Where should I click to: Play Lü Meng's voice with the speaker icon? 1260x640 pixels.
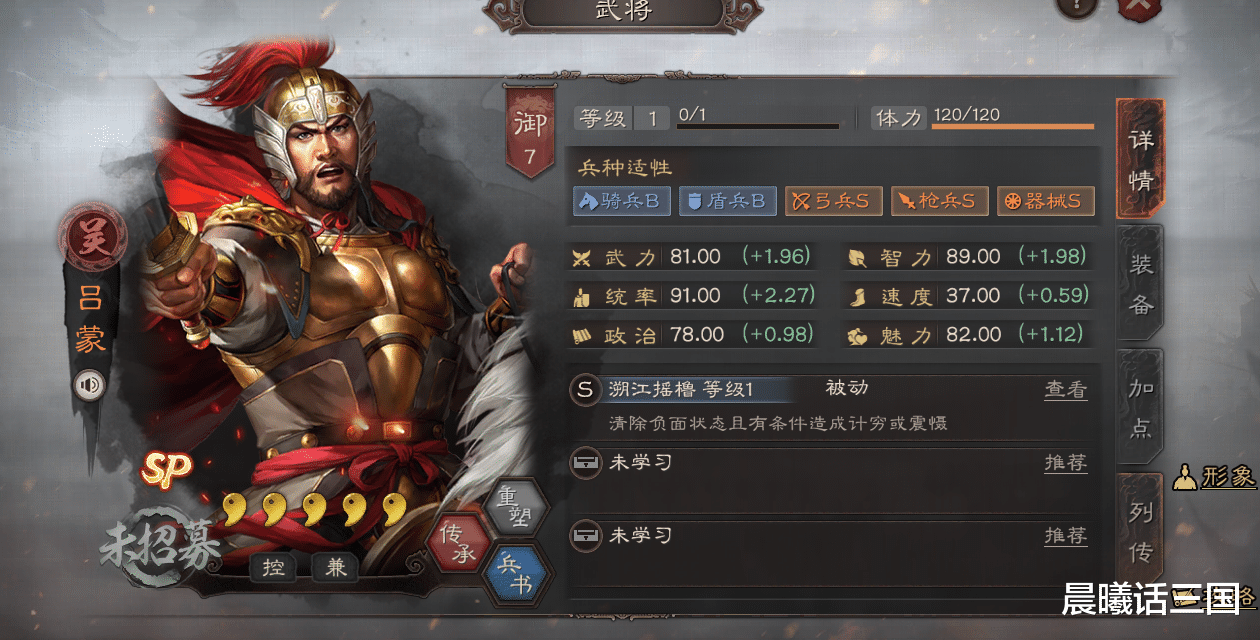pos(88,385)
